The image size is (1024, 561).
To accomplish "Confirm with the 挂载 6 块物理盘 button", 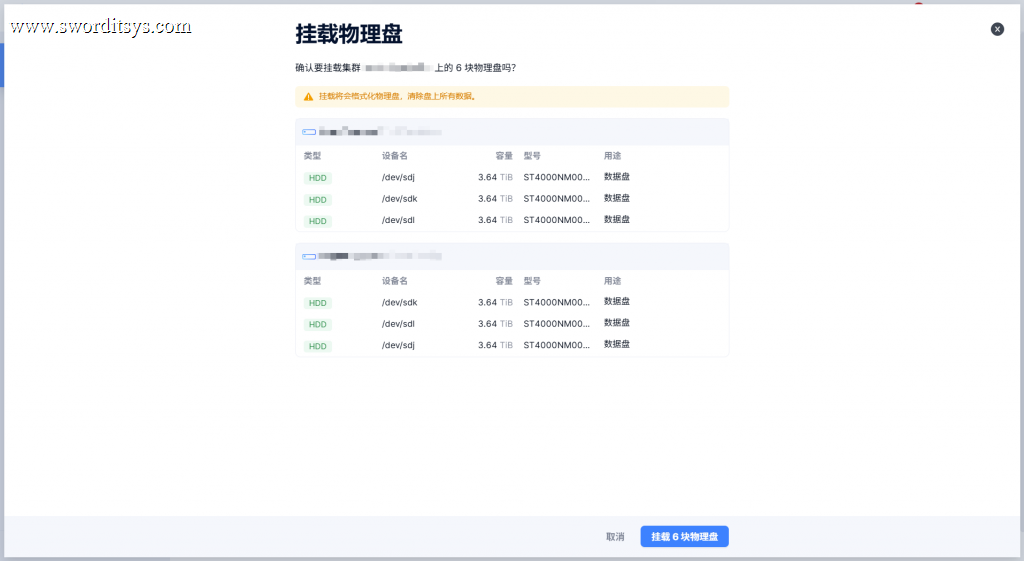I will (684, 536).
